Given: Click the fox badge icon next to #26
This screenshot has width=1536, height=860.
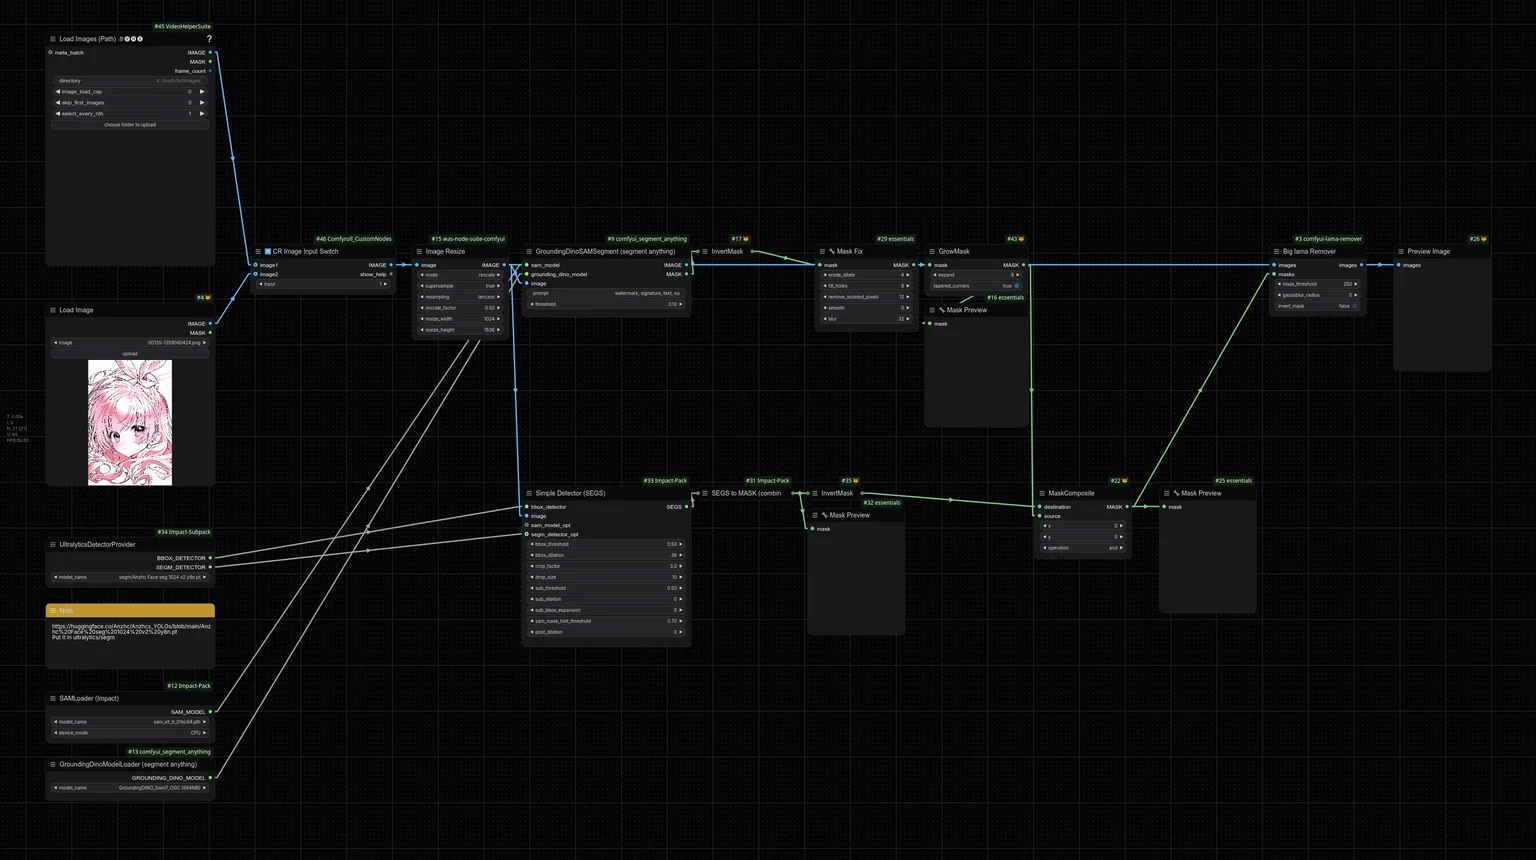Looking at the screenshot, I should click(1484, 239).
